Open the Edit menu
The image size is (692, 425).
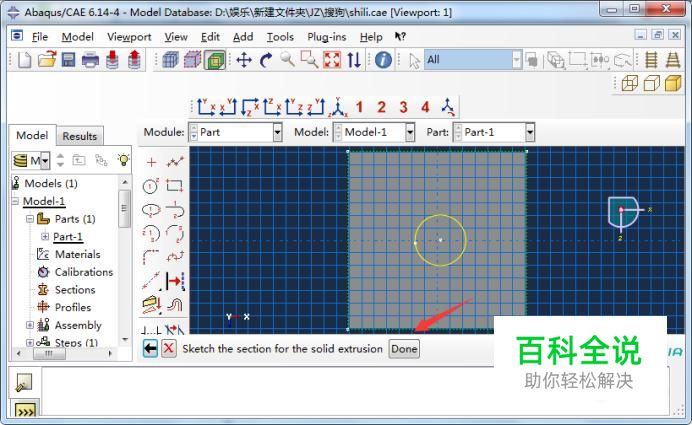[210, 37]
